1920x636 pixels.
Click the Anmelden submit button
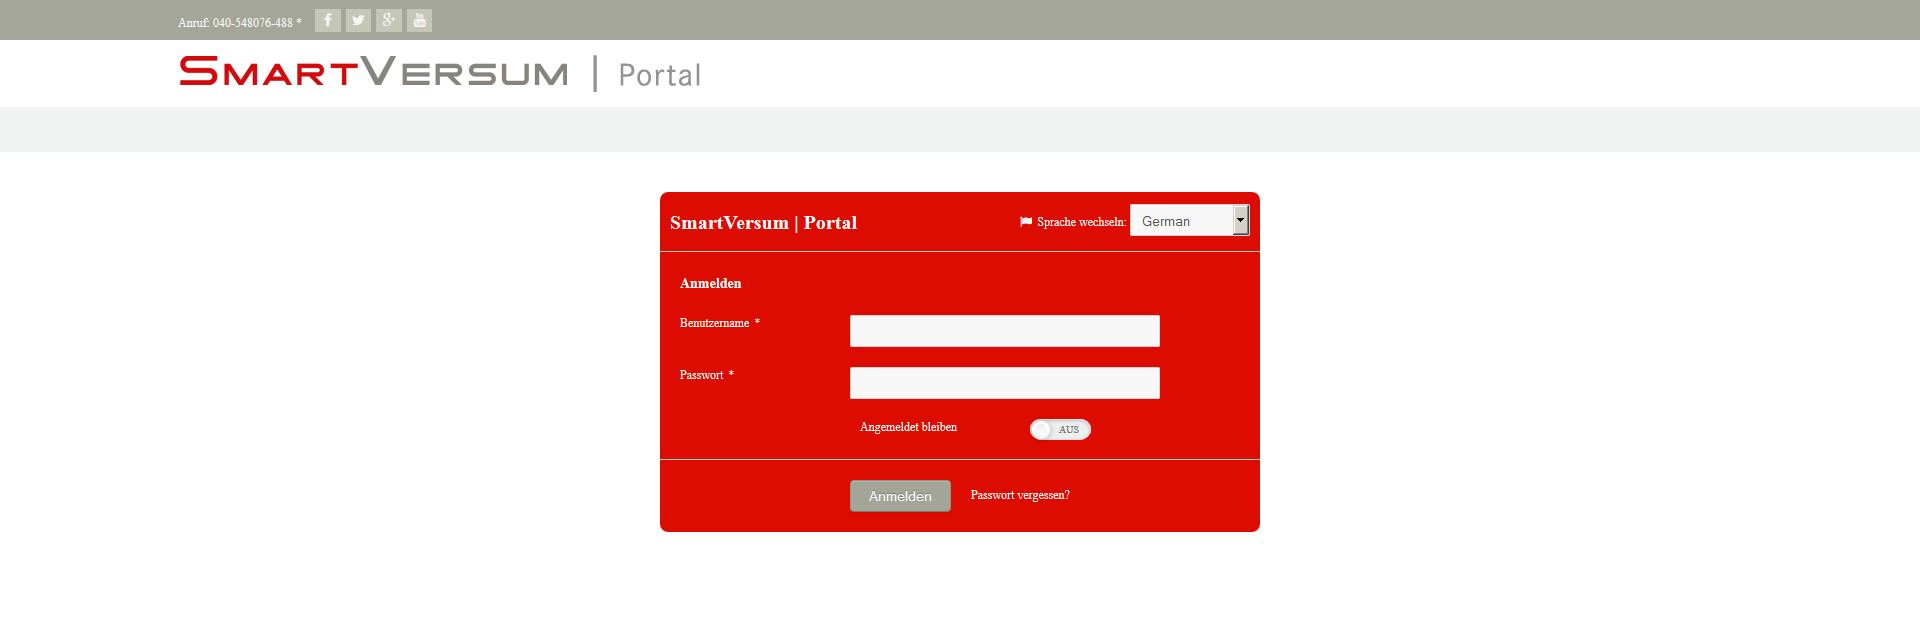click(x=900, y=496)
